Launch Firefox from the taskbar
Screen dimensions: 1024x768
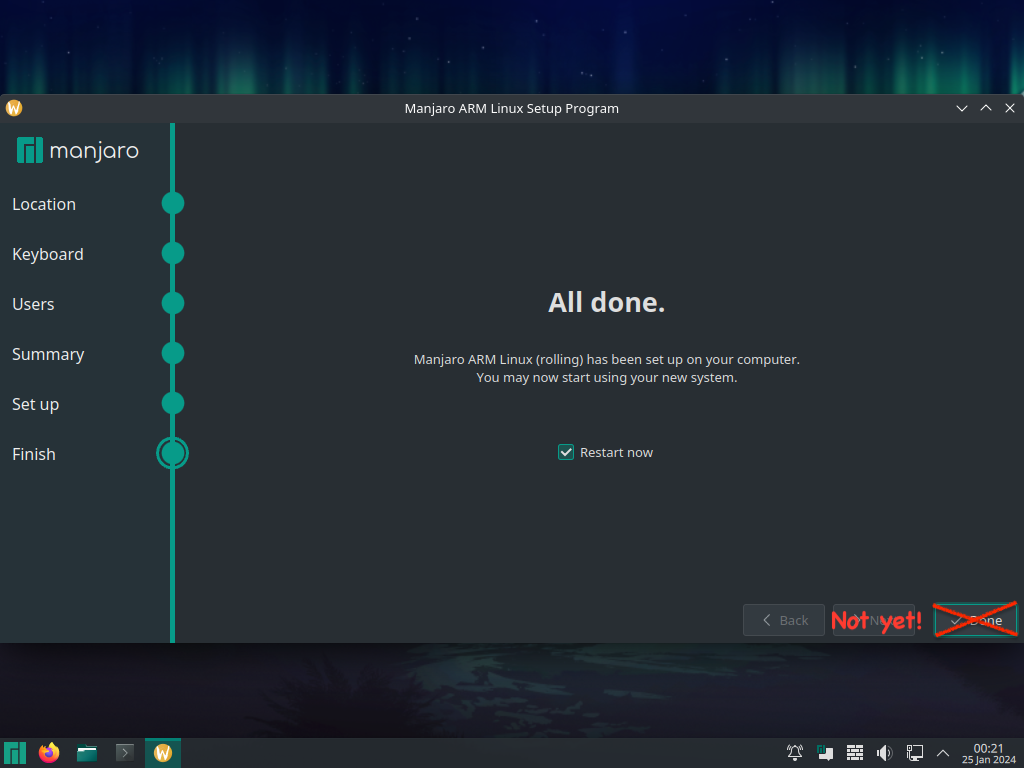(49, 753)
